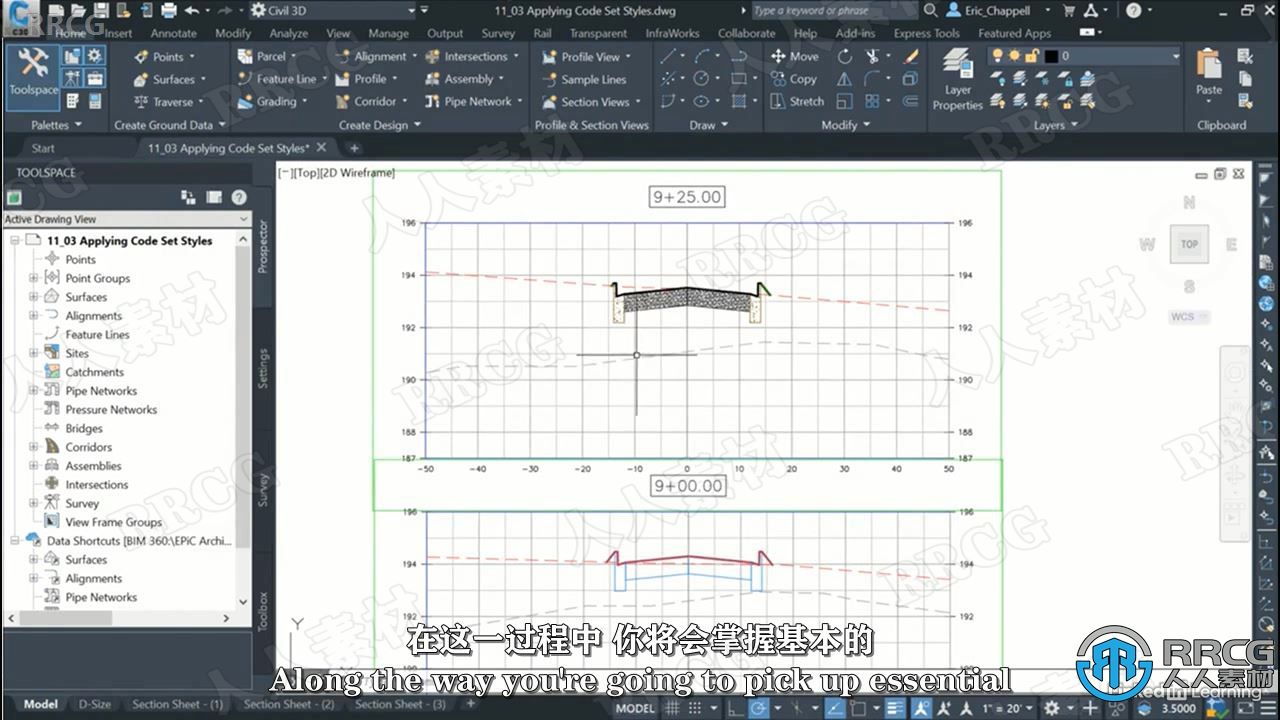This screenshot has height=720, width=1280.
Task: Click the Move button
Action: click(794, 57)
